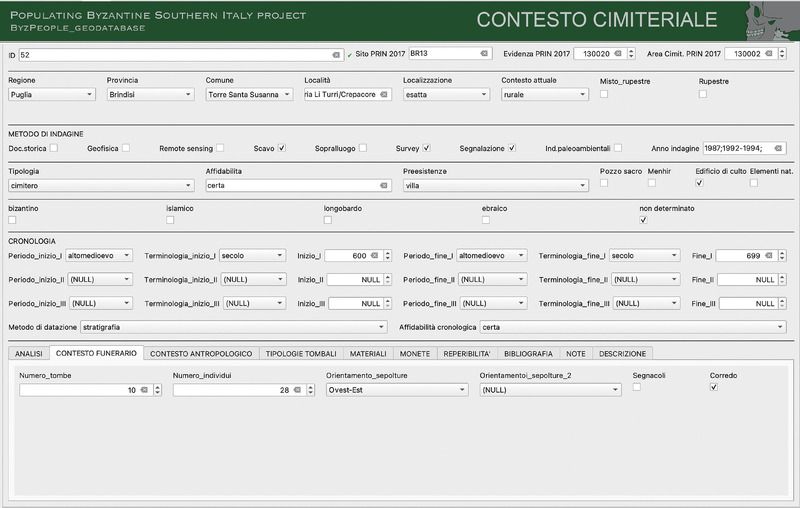Clear the ID field using its clear icon
Image resolution: width=800 pixels, height=508 pixels.
(336, 55)
